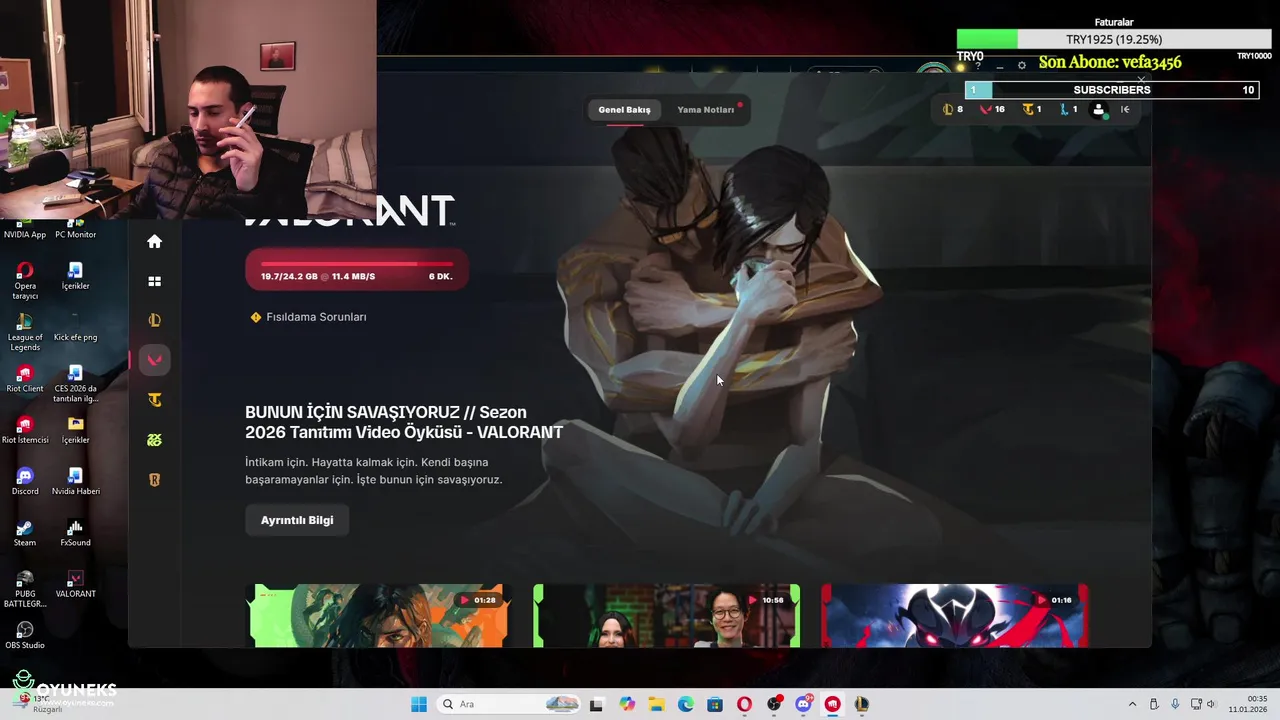Viewport: 1280px width, 720px height.
Task: Click the VALORANT friends count icon showing 16
Action: (992, 109)
